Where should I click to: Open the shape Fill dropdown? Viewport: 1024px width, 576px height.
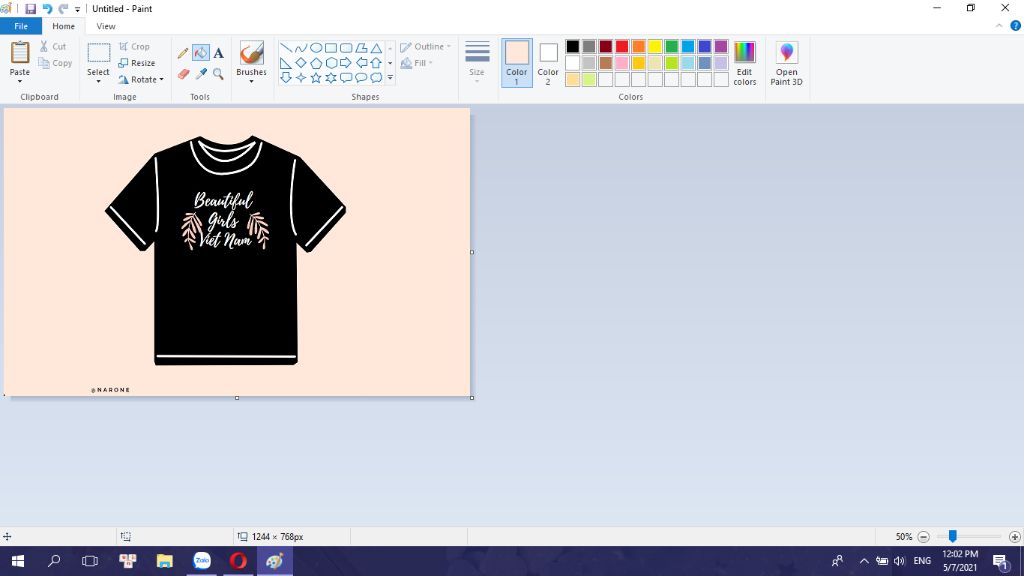(417, 63)
